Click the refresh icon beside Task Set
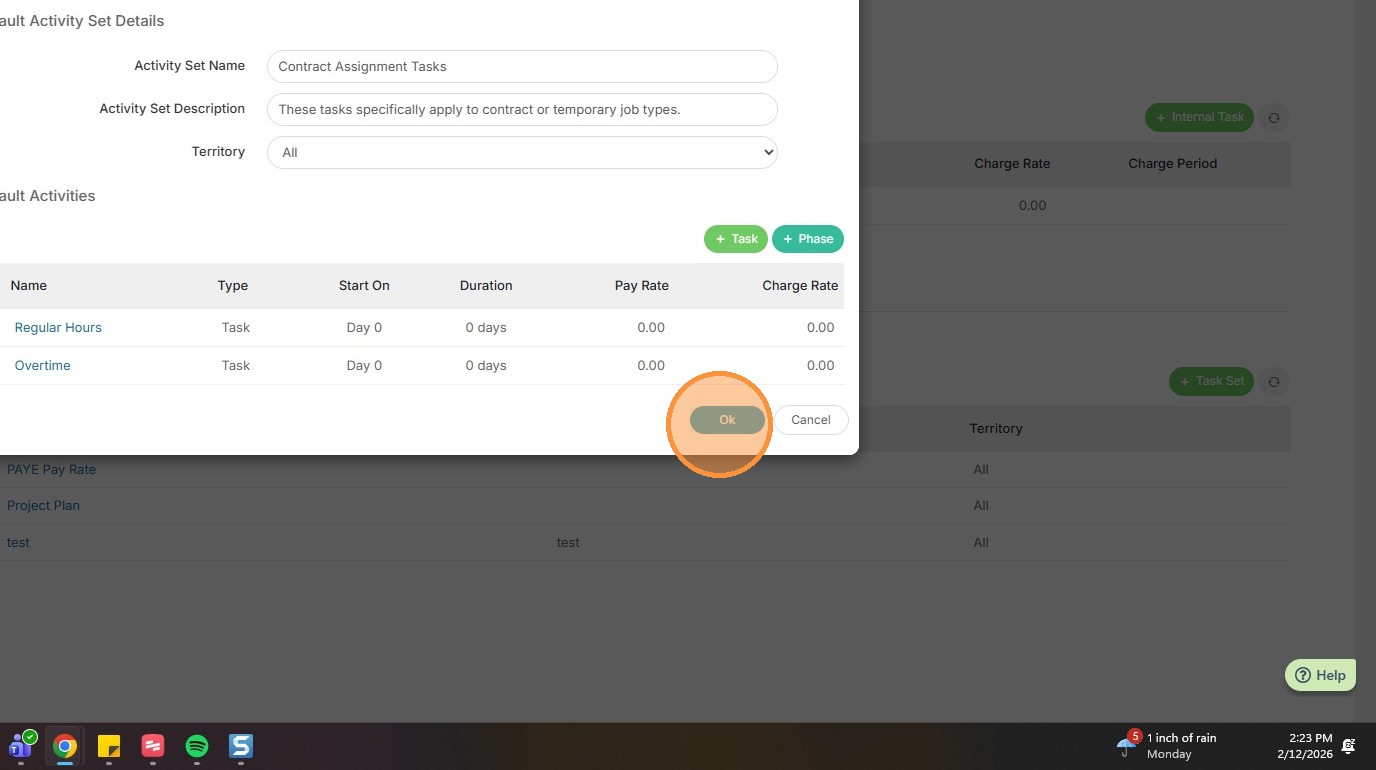This screenshot has width=1376, height=770. click(x=1273, y=382)
